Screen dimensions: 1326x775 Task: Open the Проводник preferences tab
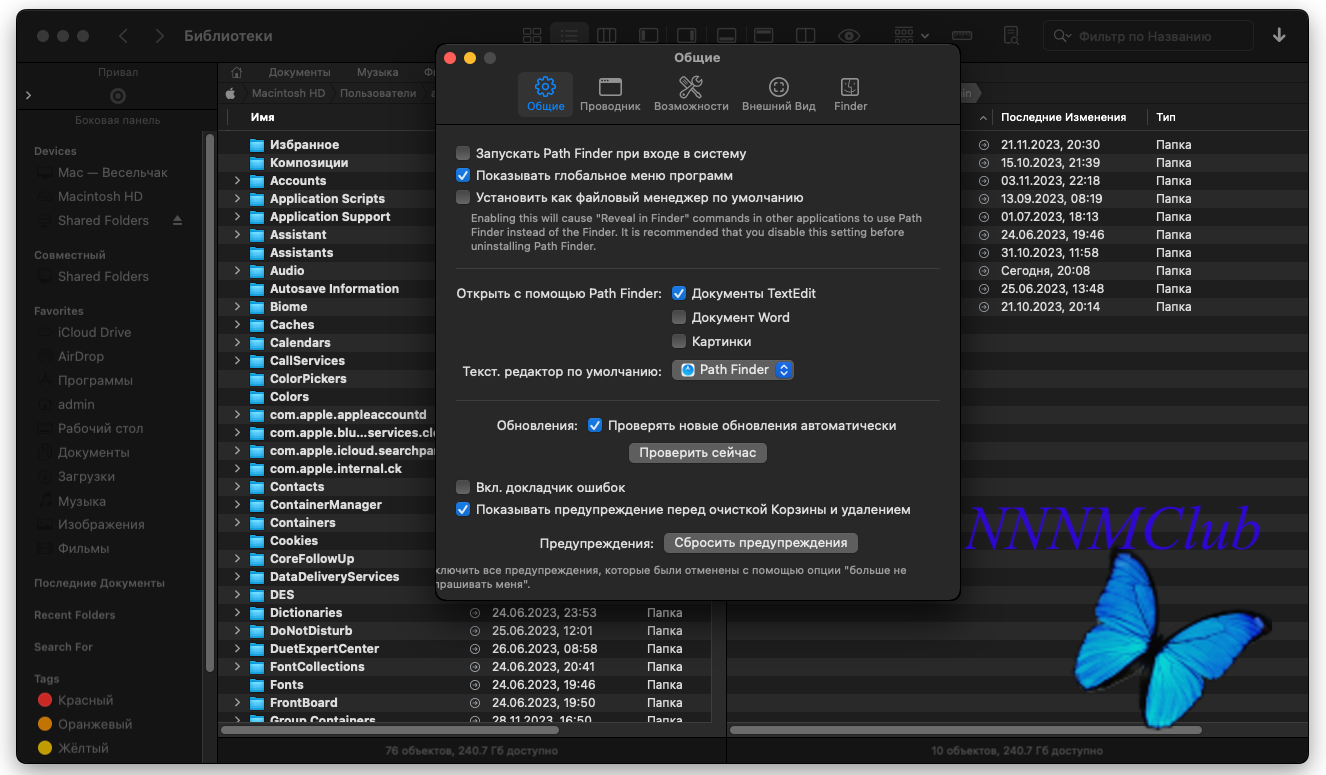(610, 93)
